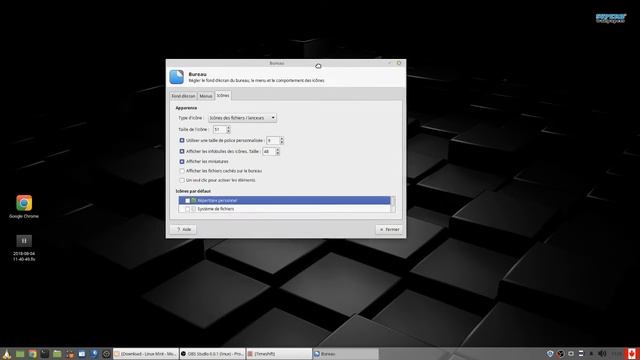The image size is (640, 360).
Task: Switch to the Fond d'écran tab
Action: click(183, 96)
